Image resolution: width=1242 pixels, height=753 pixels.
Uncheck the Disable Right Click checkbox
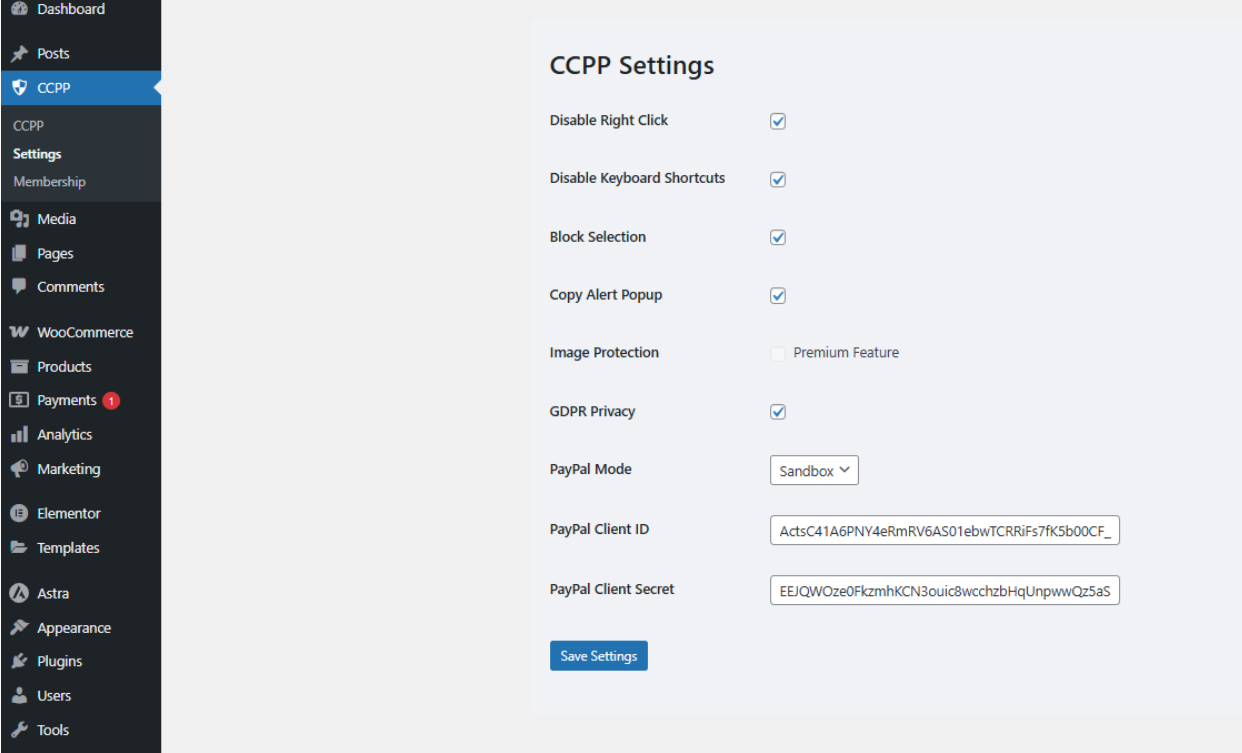pos(778,121)
